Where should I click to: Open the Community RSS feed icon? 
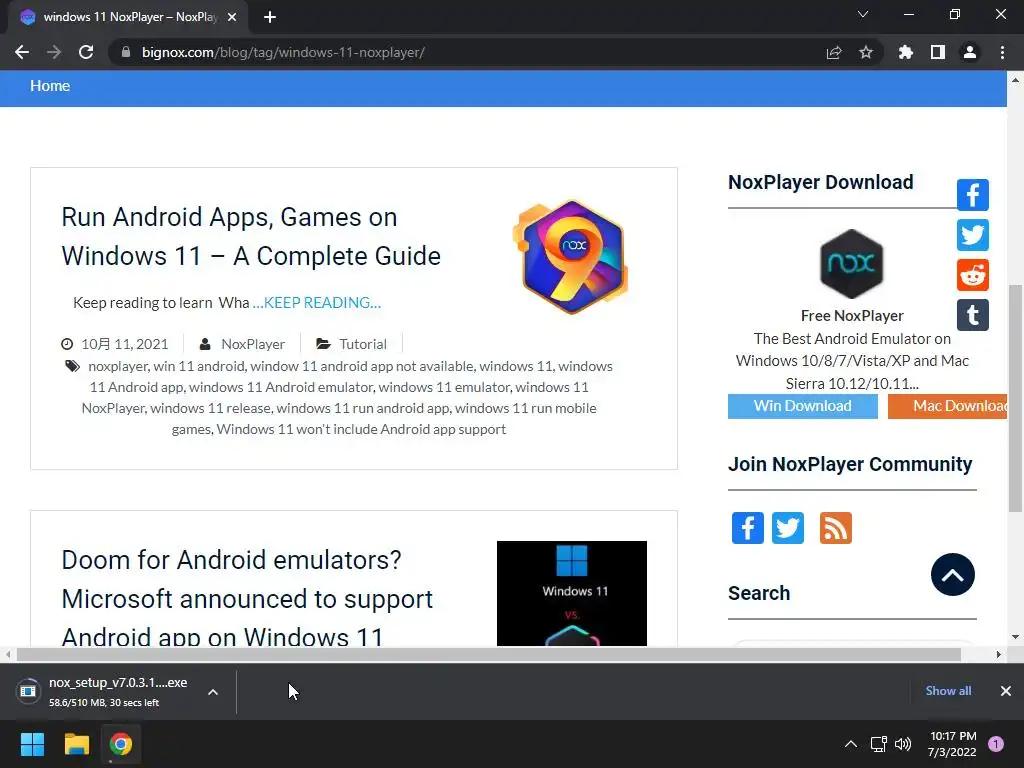click(x=836, y=528)
